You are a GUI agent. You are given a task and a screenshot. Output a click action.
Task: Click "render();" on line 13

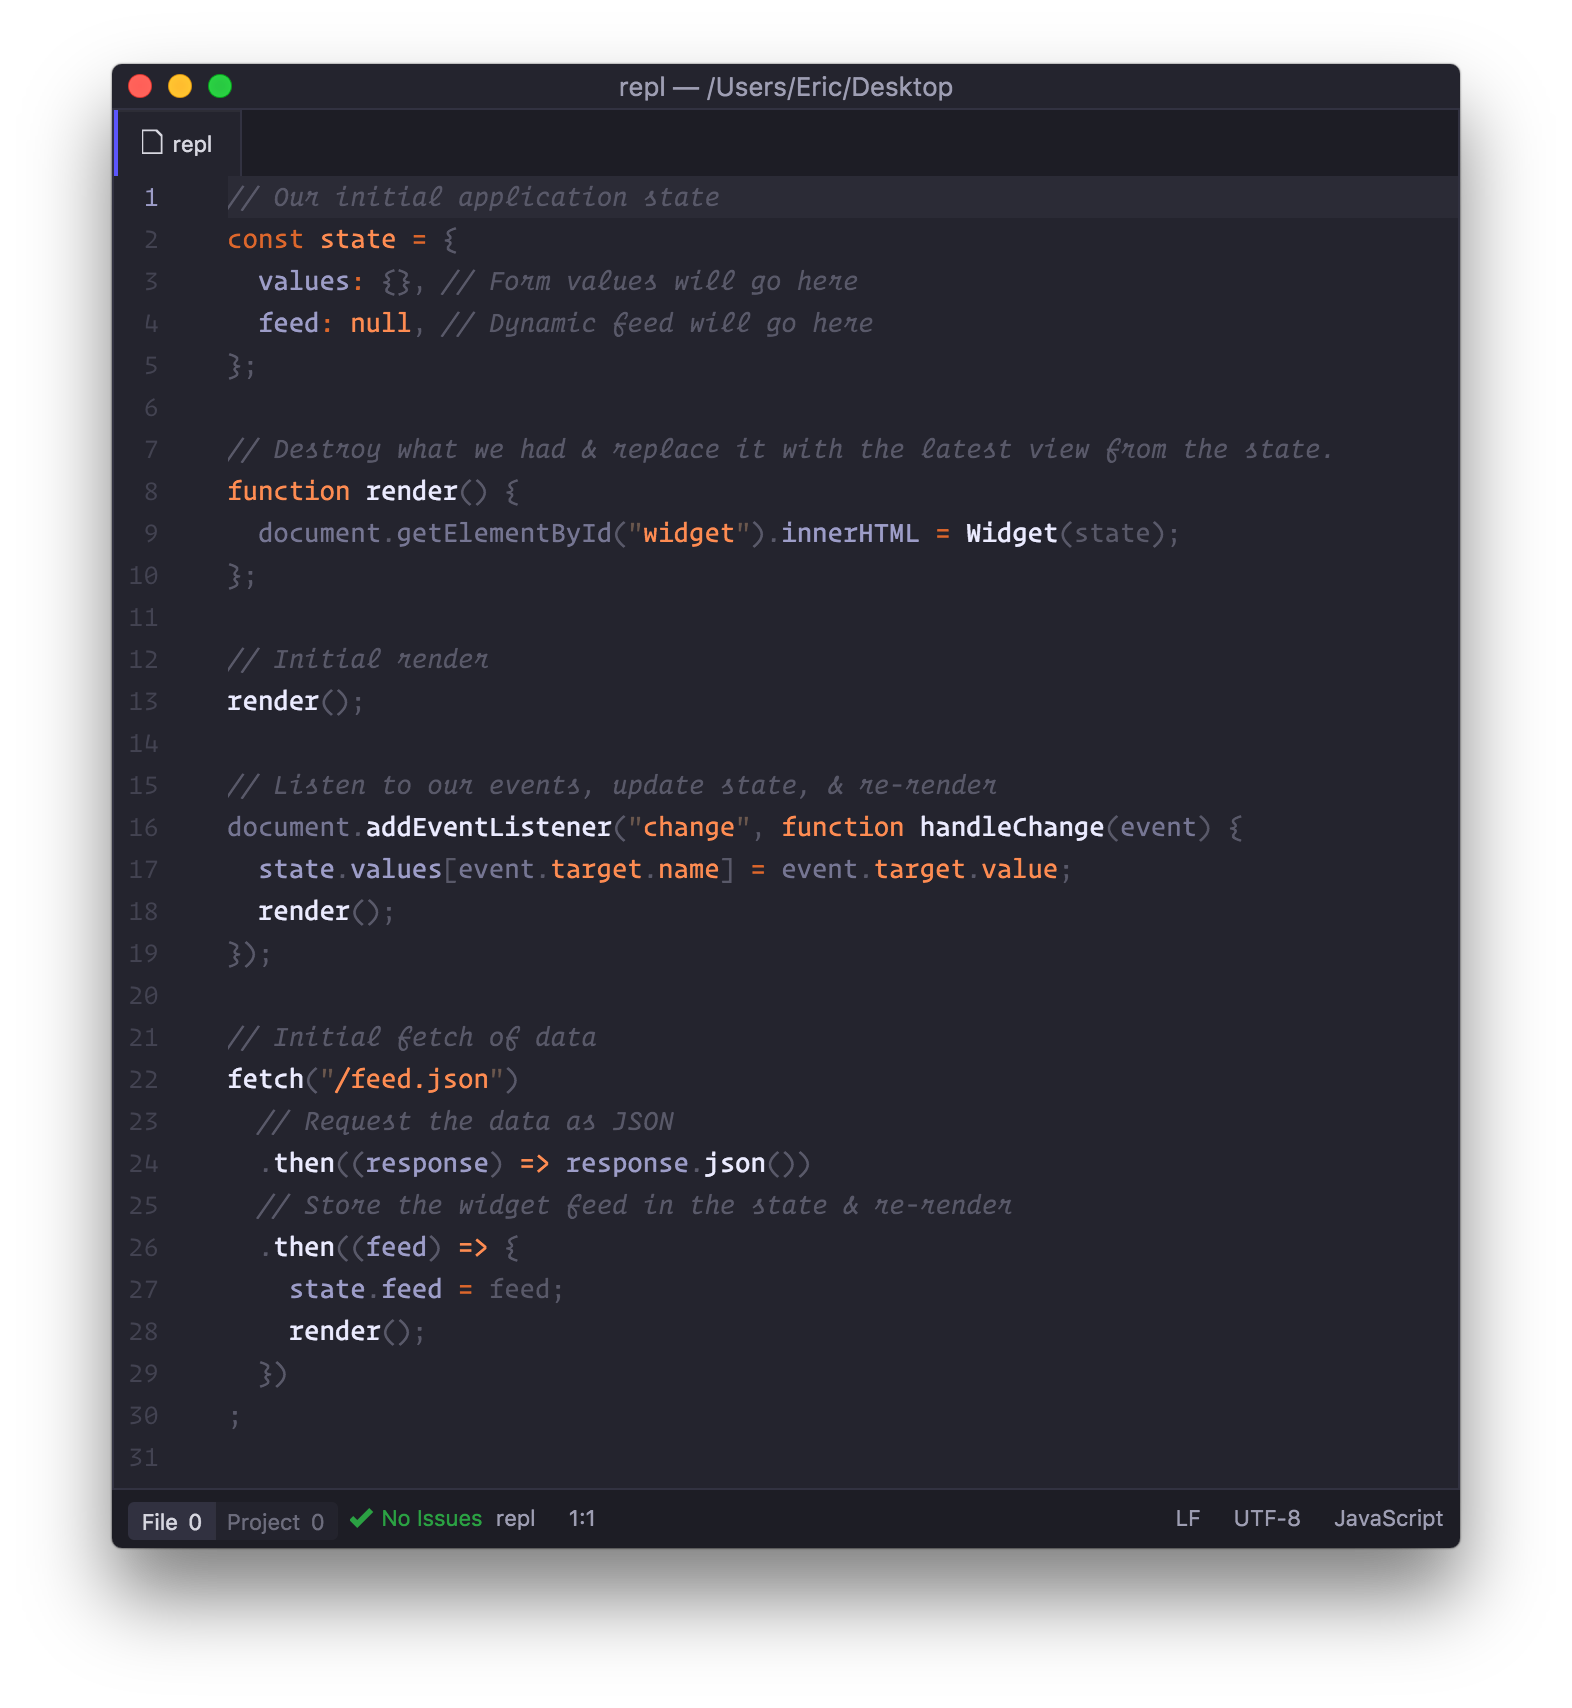coord(296,701)
